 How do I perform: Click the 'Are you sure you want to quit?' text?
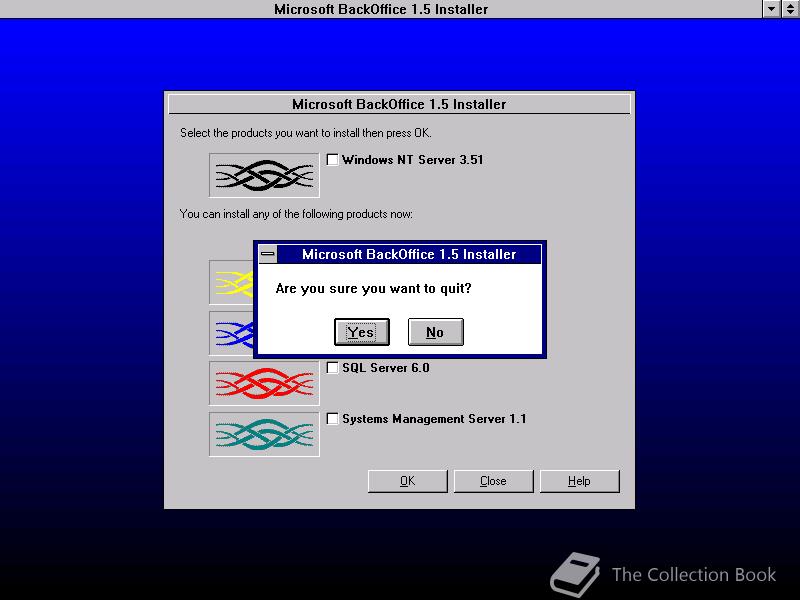[x=373, y=289]
